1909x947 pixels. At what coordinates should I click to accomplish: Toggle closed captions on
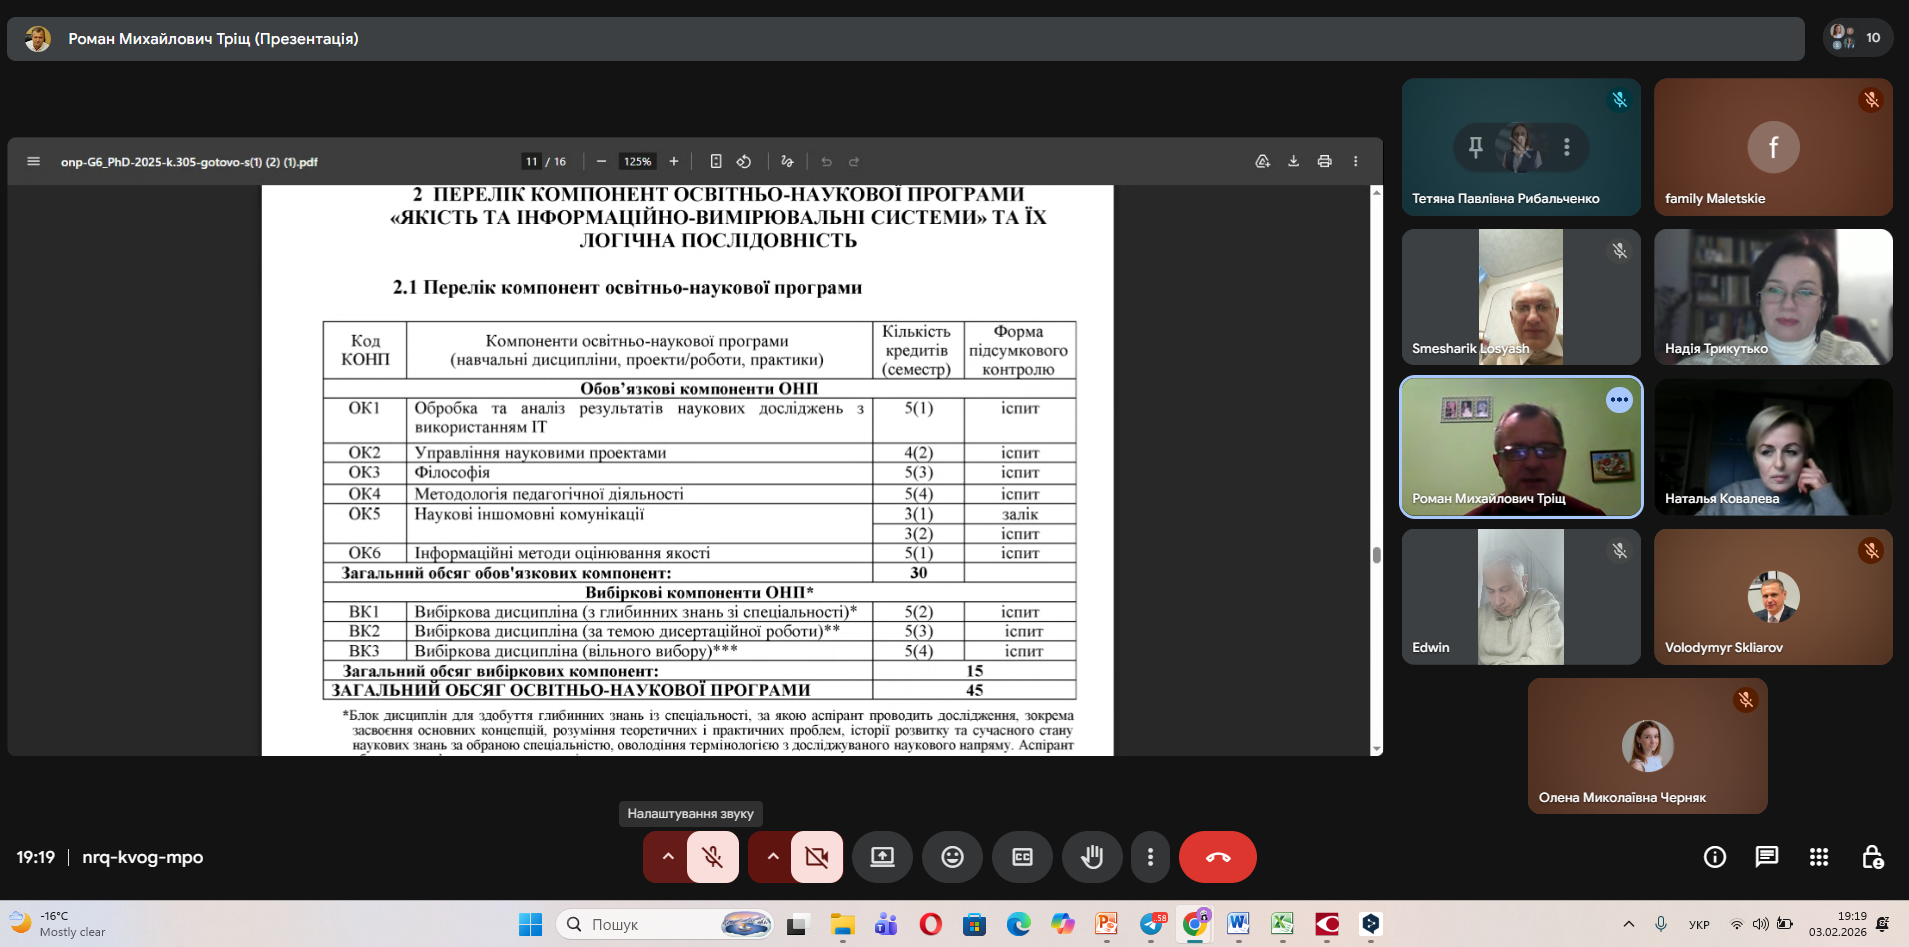point(1022,857)
